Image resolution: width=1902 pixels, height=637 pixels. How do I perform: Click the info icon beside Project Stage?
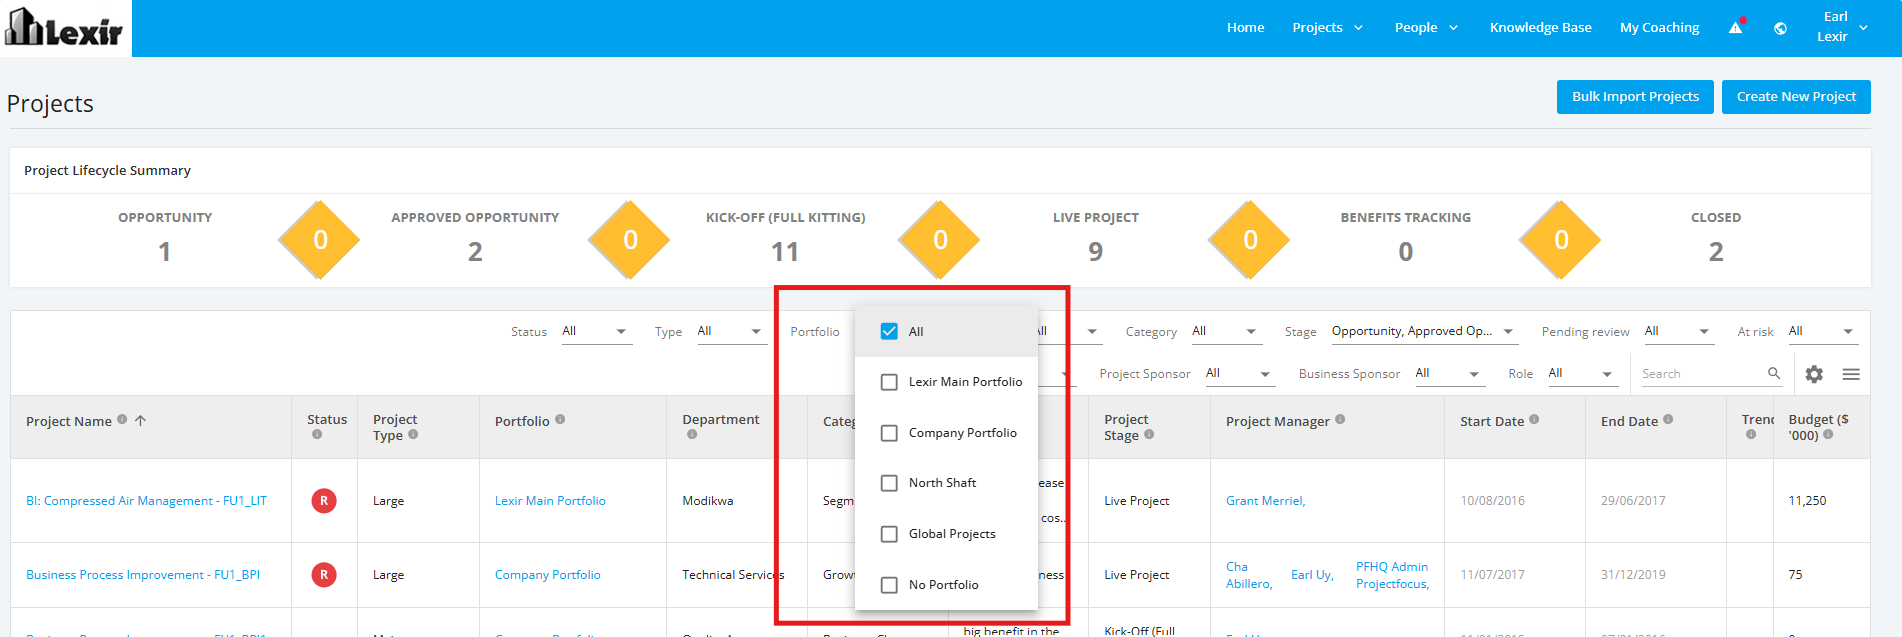[1149, 434]
